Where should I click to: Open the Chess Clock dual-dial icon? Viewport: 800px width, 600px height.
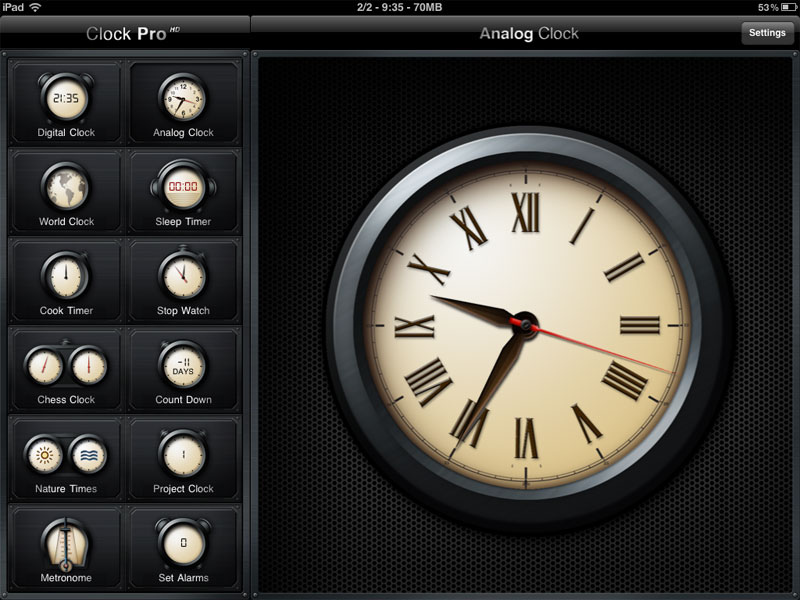[x=66, y=366]
